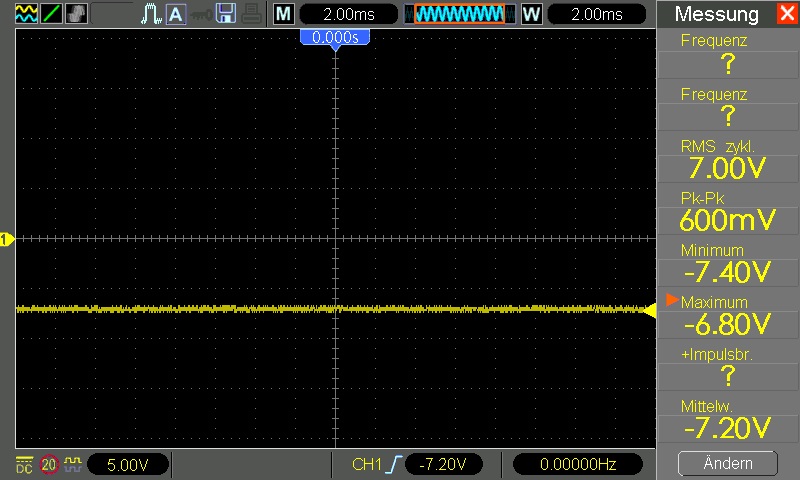Click the 0.000s trigger position marker

[335, 40]
